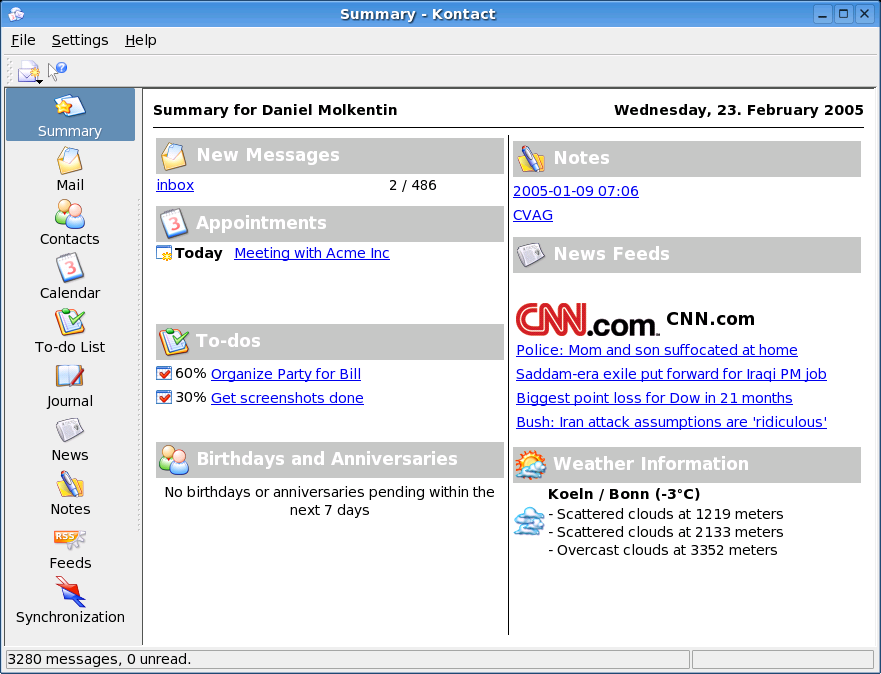The width and height of the screenshot is (881, 674).
Task: Toggle checkbox for Organize Party for Bill
Action: point(164,374)
